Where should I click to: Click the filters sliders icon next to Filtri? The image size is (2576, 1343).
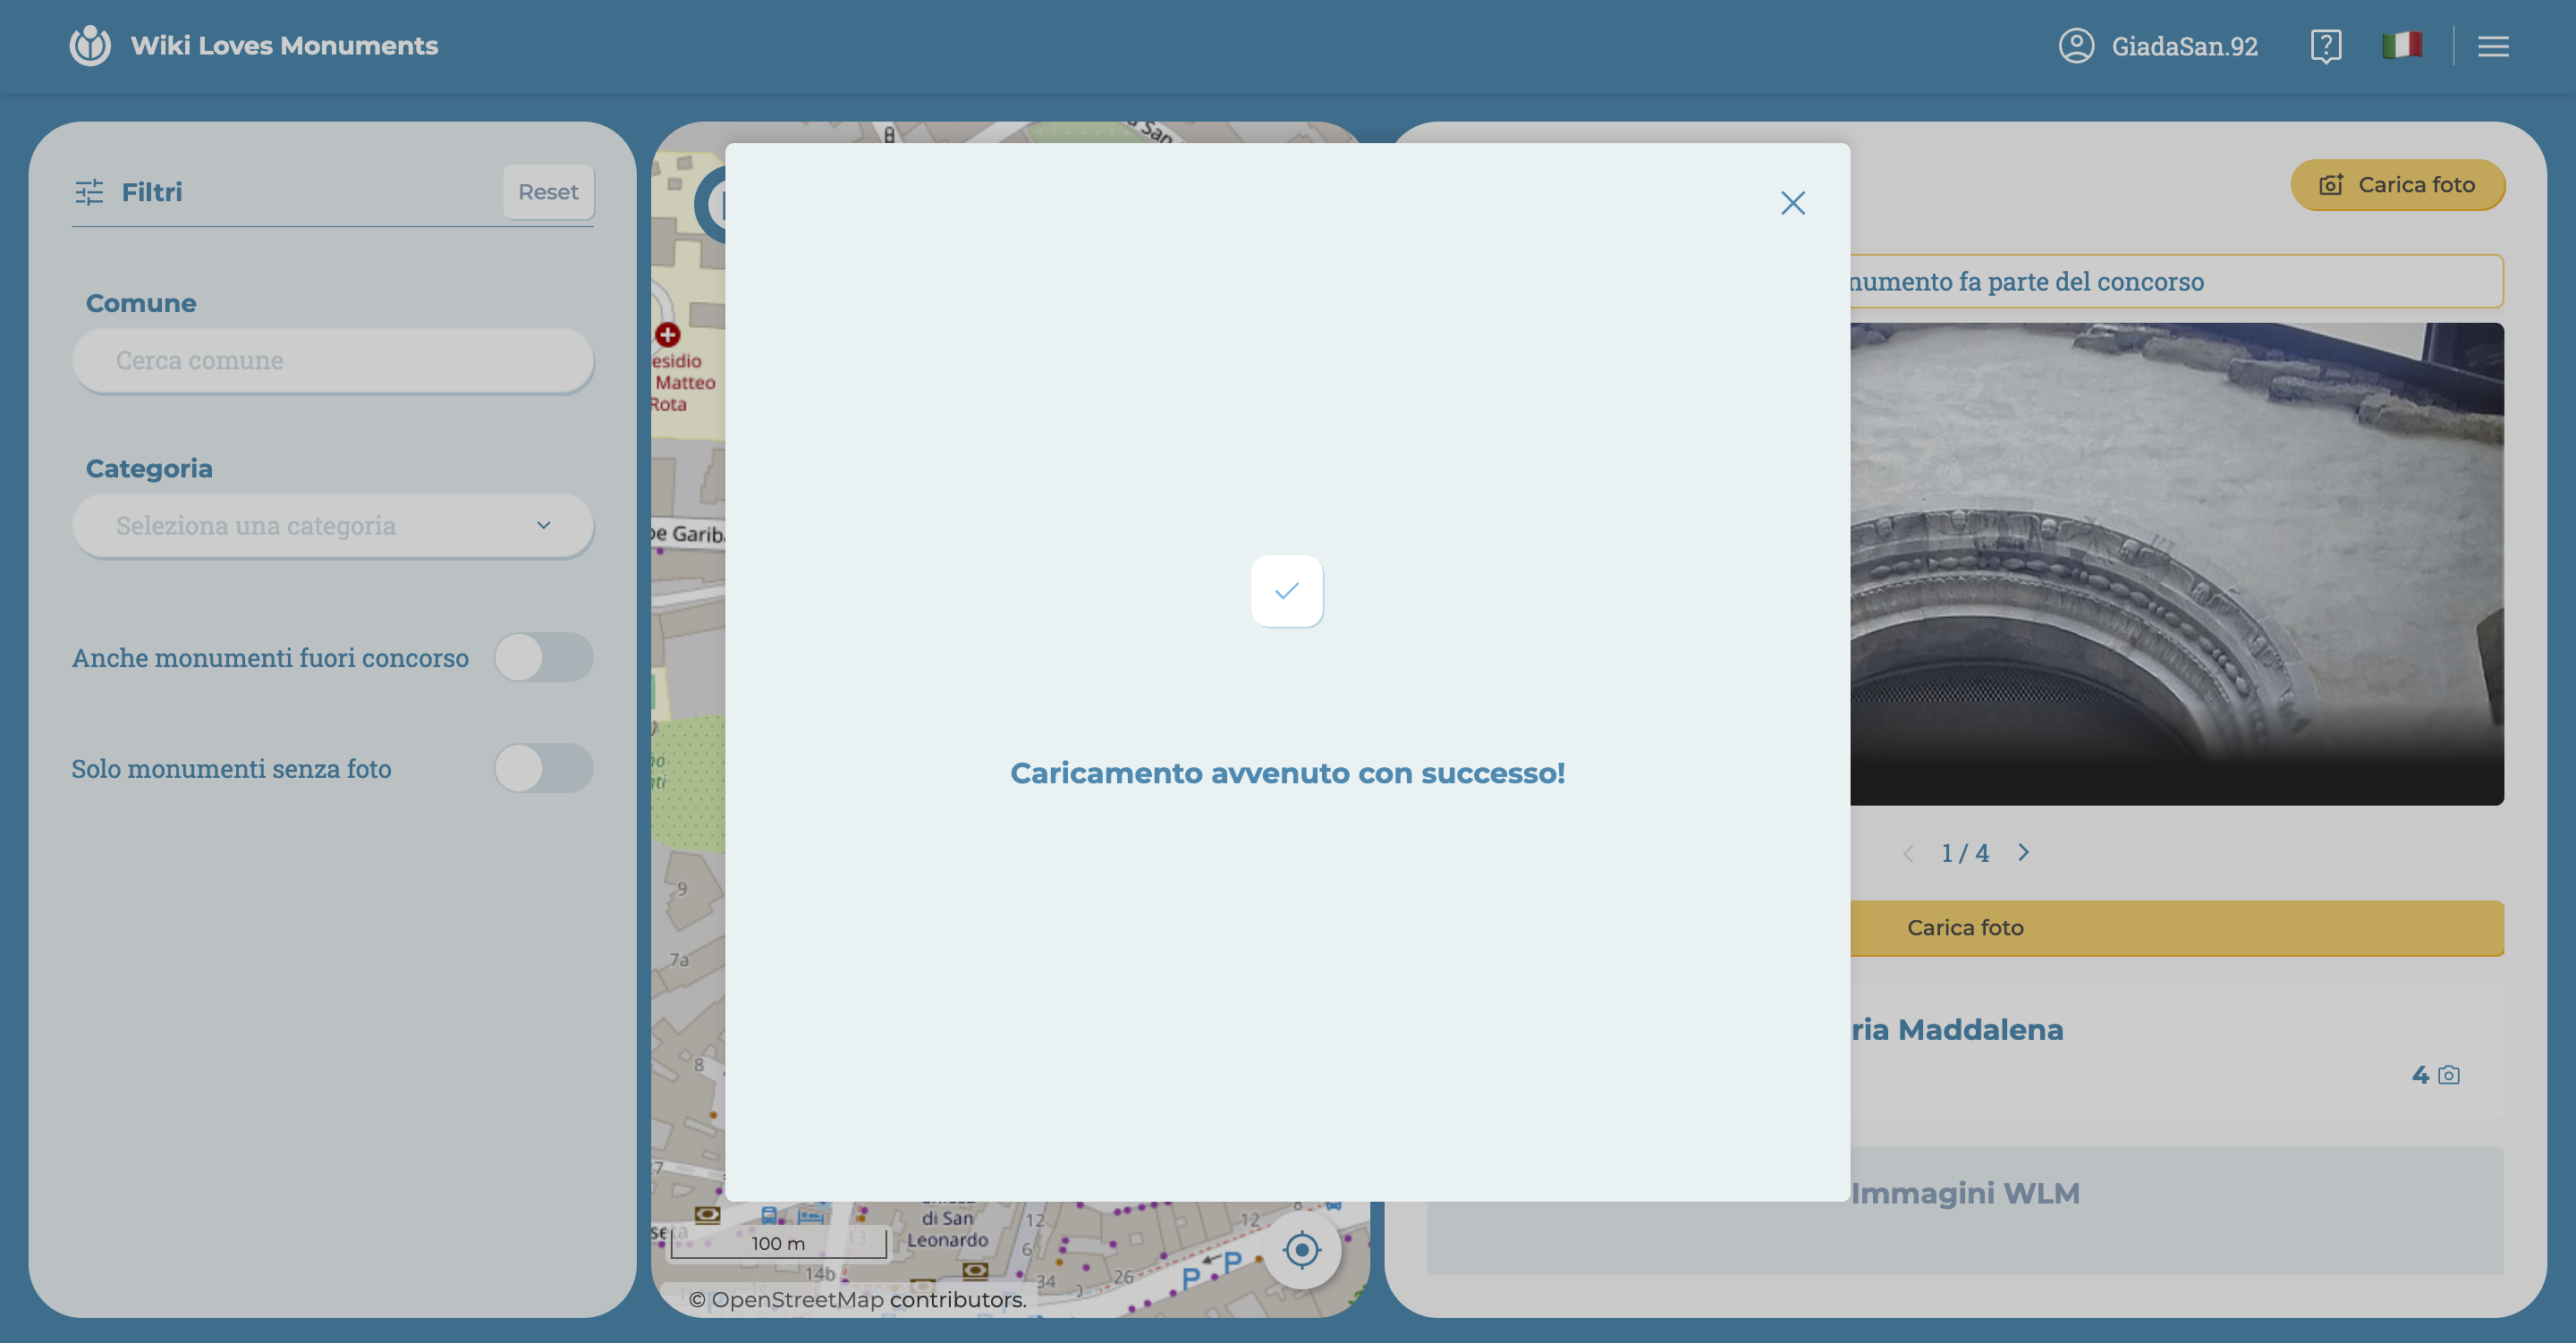[90, 192]
